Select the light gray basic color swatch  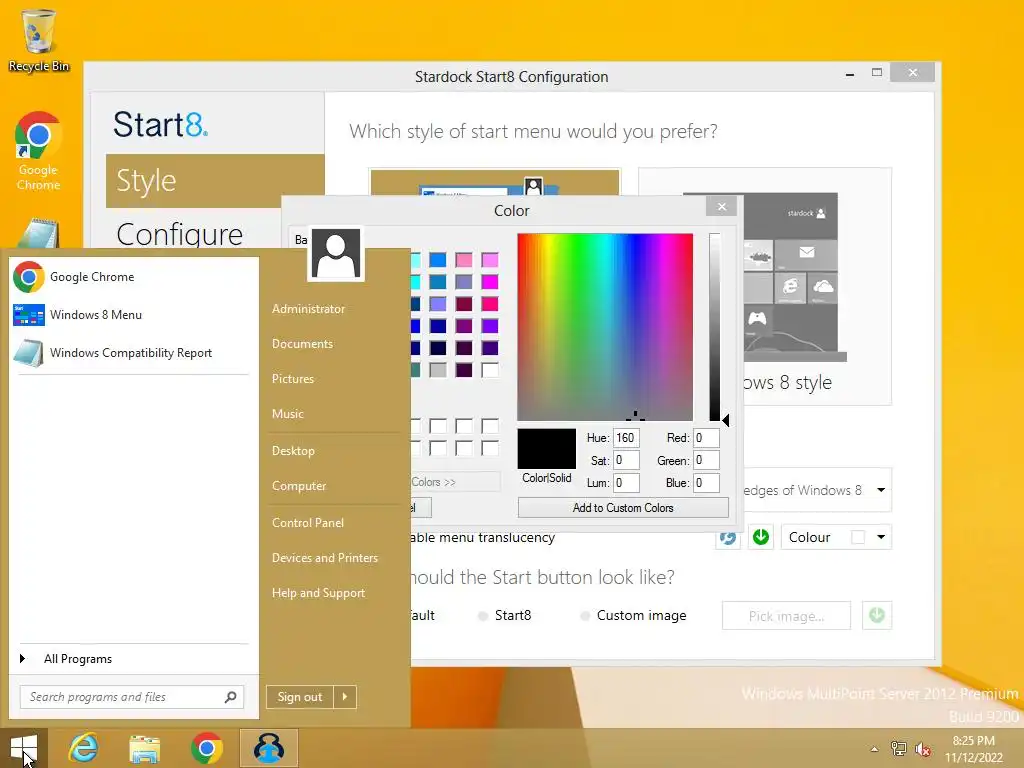pos(438,370)
